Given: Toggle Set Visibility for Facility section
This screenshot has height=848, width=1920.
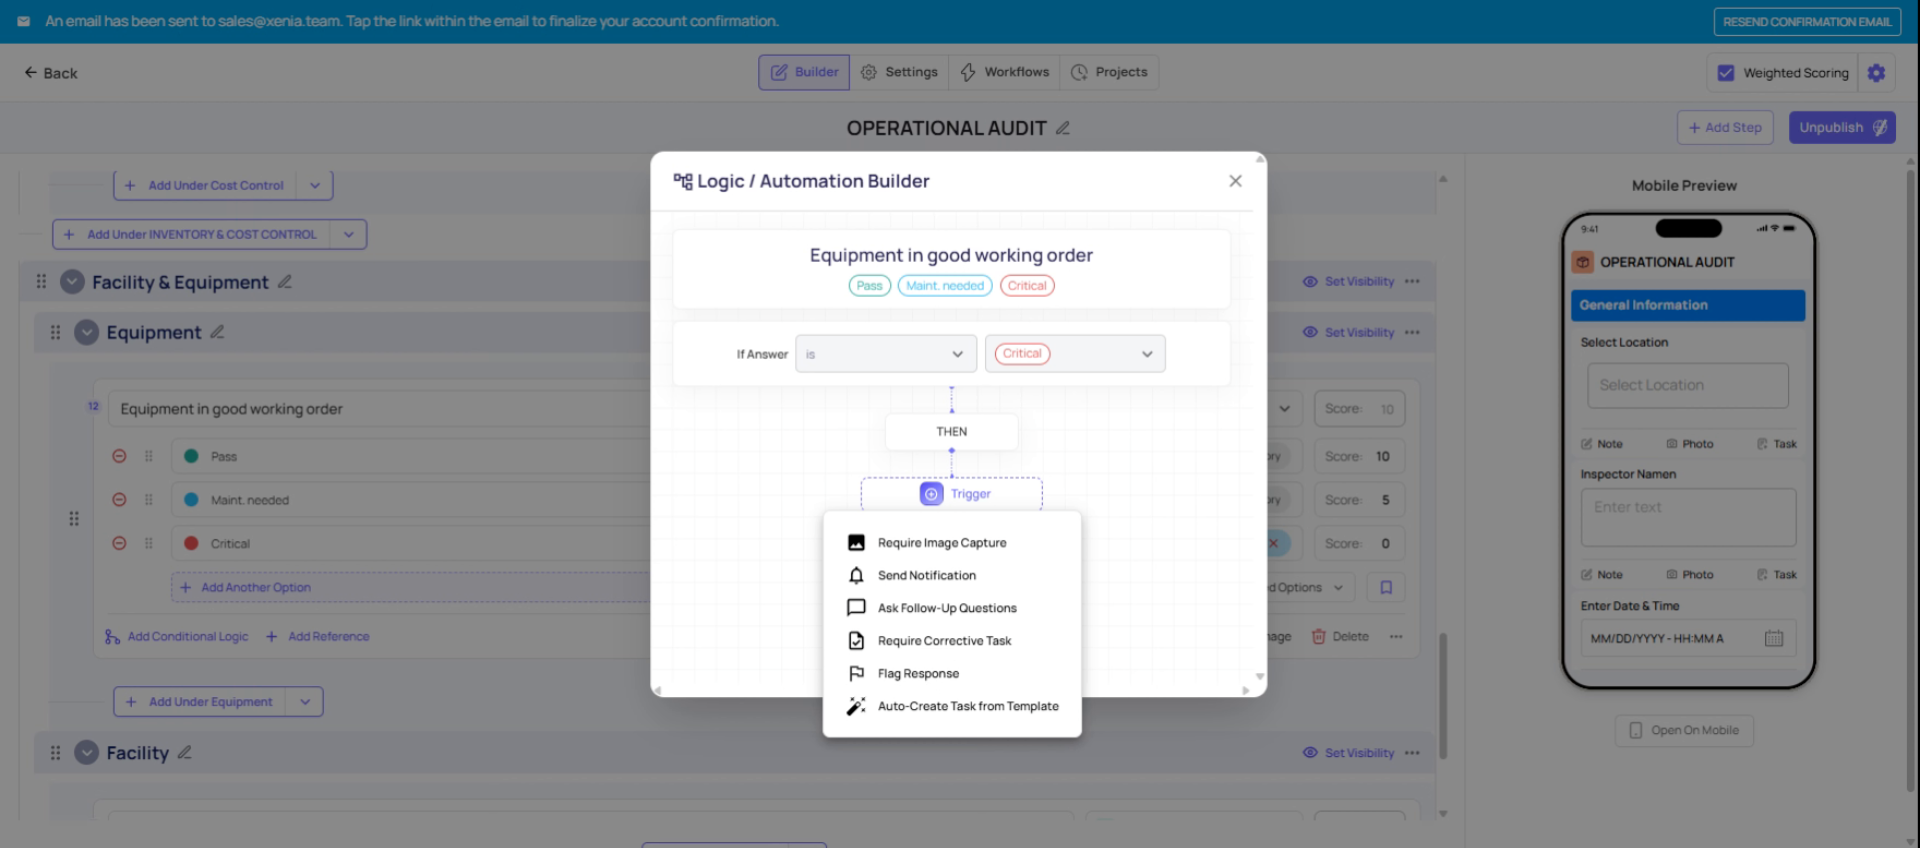Looking at the screenshot, I should [x=1349, y=753].
